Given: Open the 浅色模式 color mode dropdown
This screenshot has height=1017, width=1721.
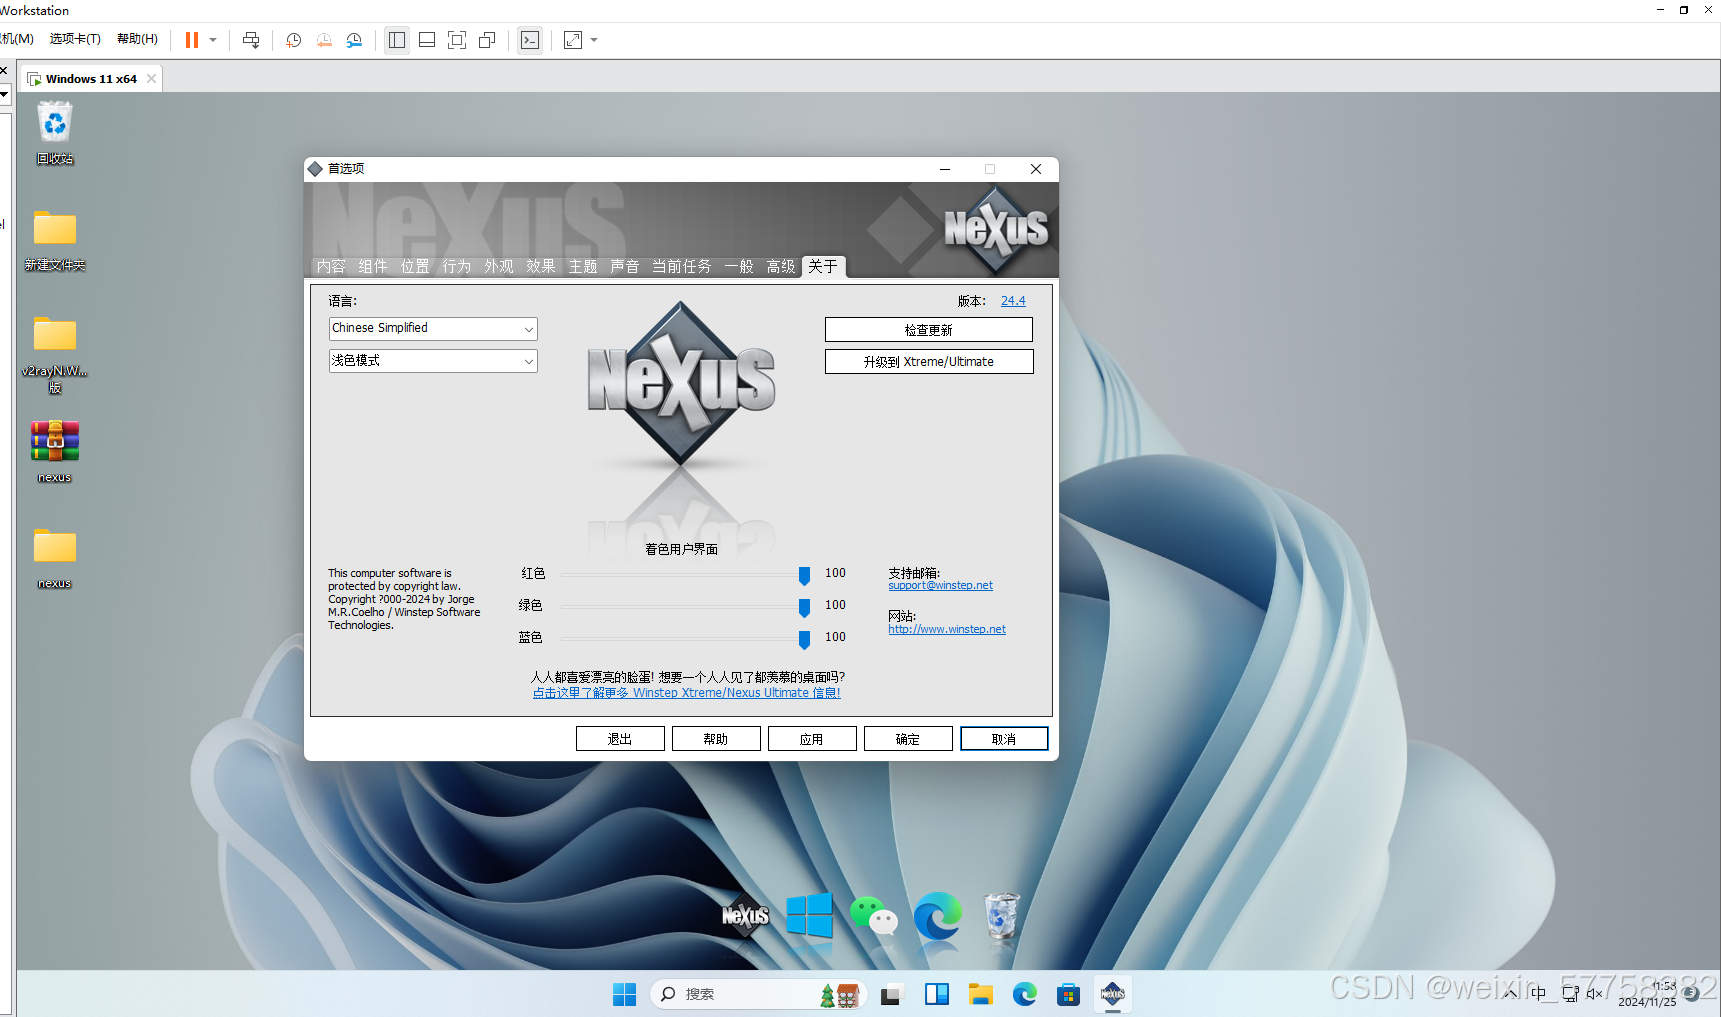Looking at the screenshot, I should 433,361.
